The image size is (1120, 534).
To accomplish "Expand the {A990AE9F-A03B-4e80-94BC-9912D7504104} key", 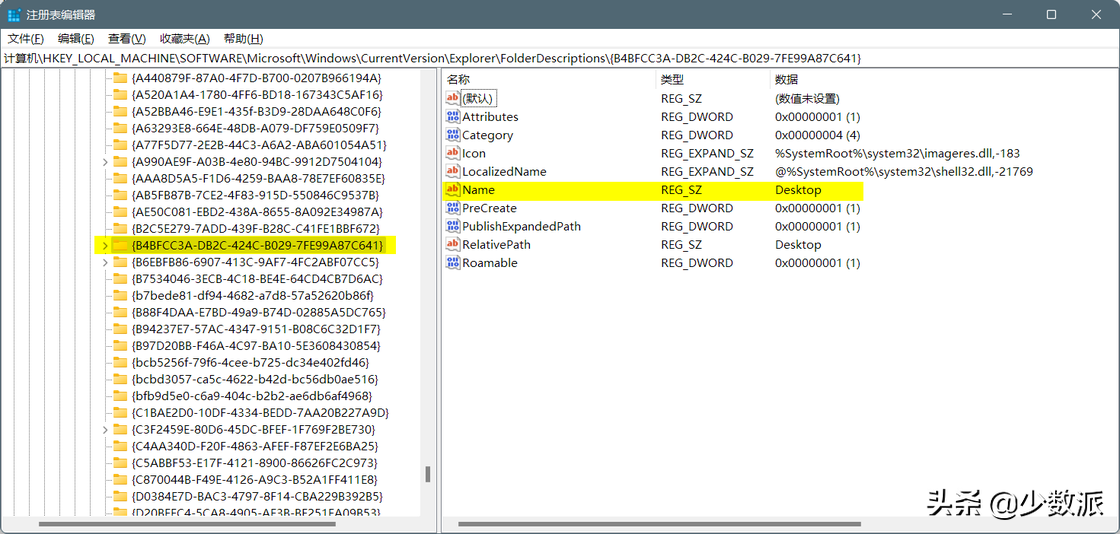I will coord(105,162).
